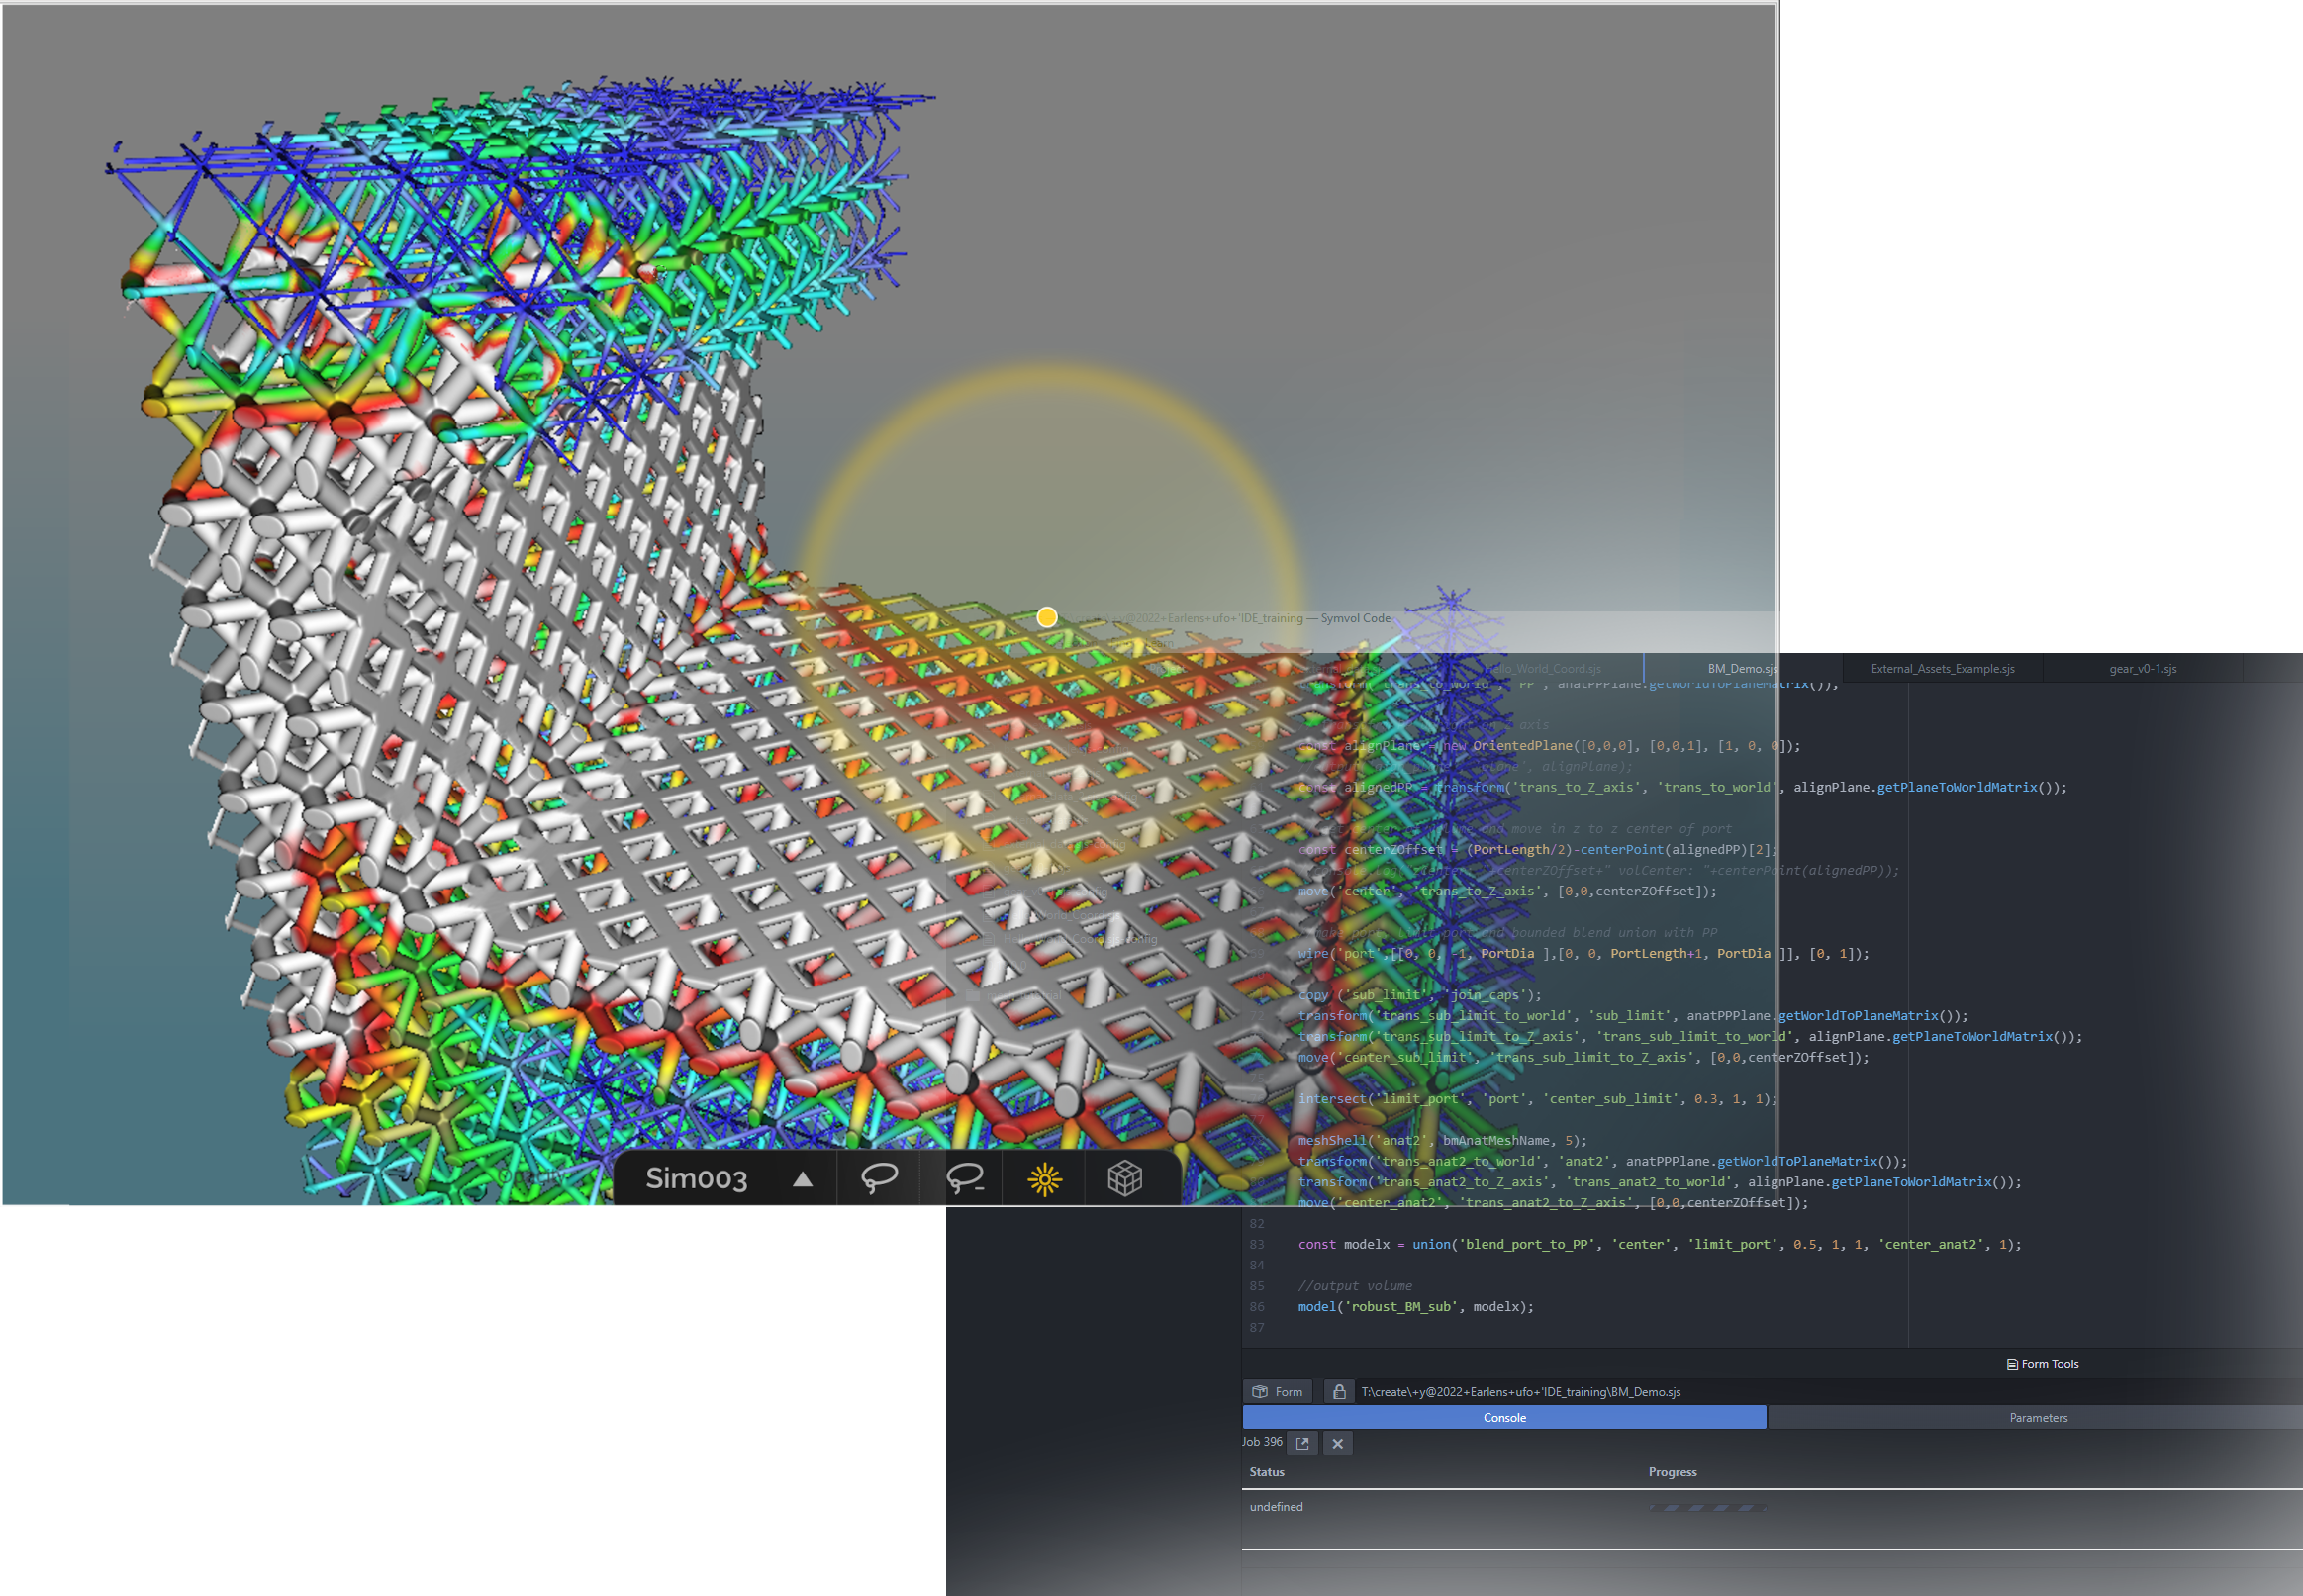The width and height of the screenshot is (2303, 1596).
Task: Click the Form button
Action: coord(1277,1391)
